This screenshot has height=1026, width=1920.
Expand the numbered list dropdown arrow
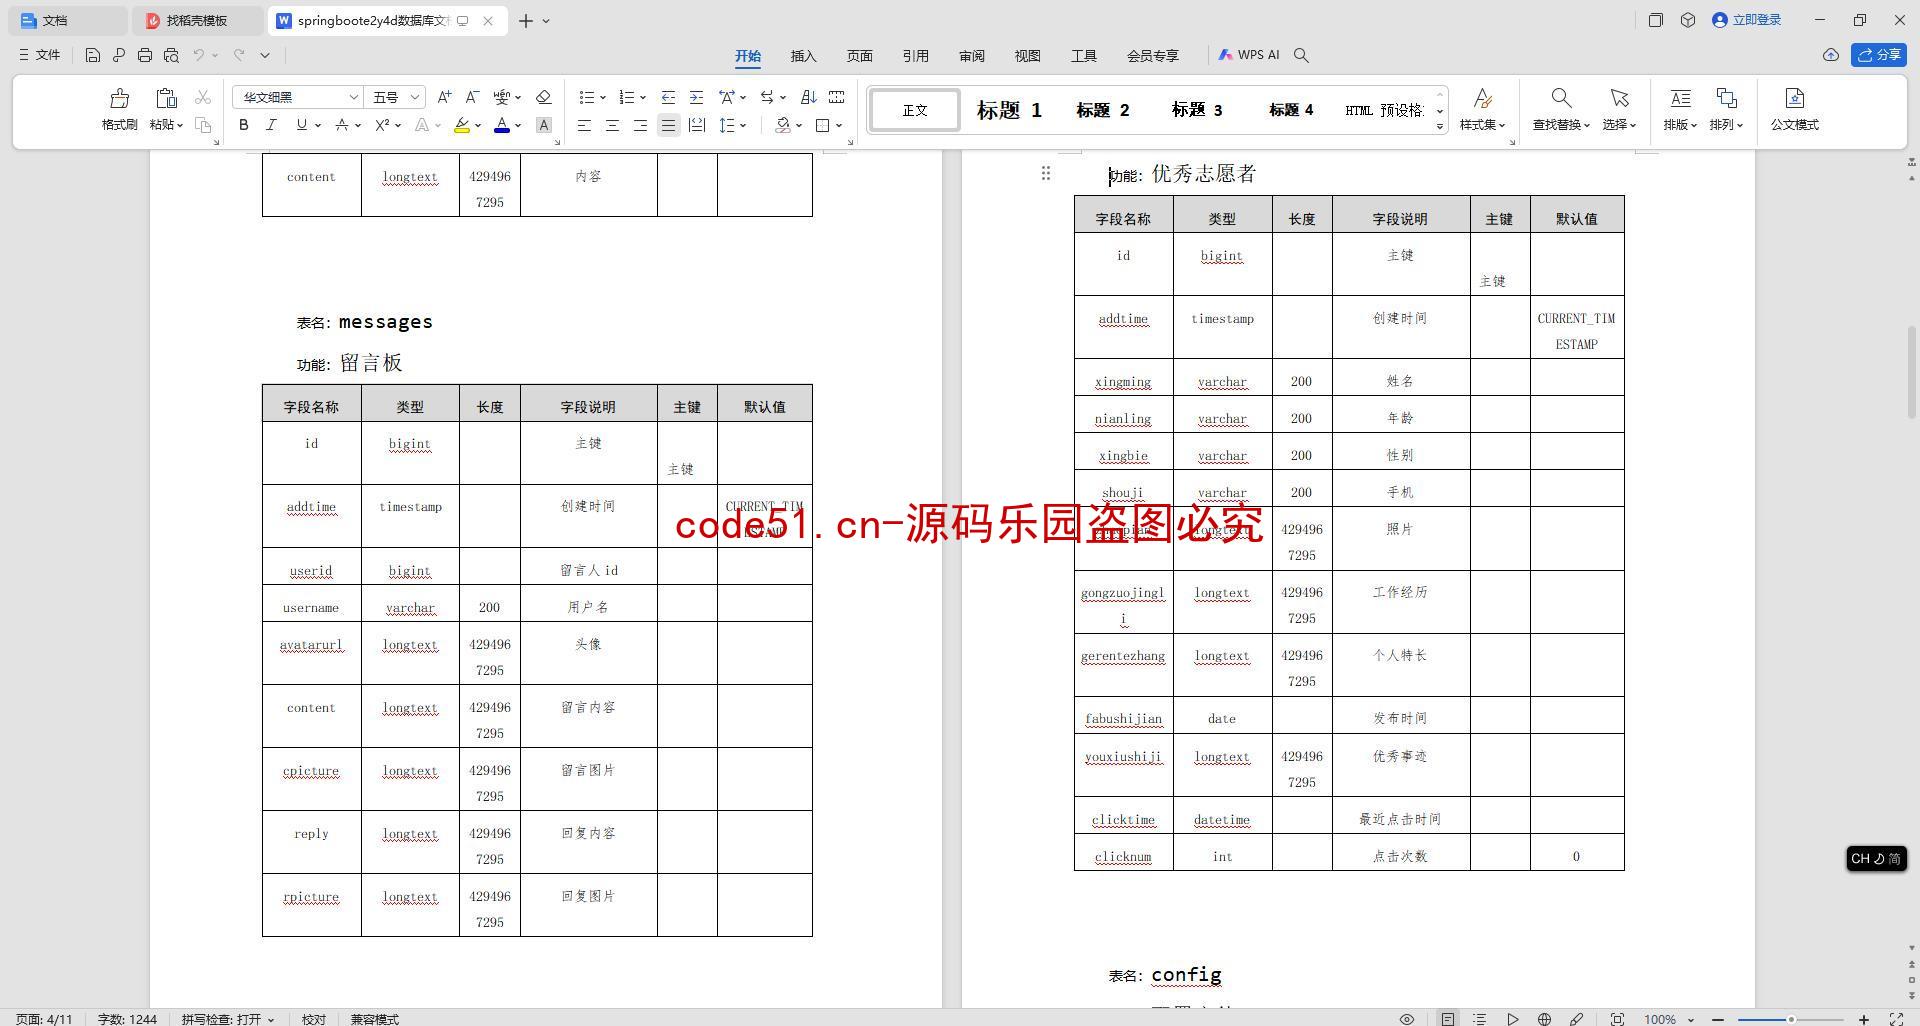point(643,97)
